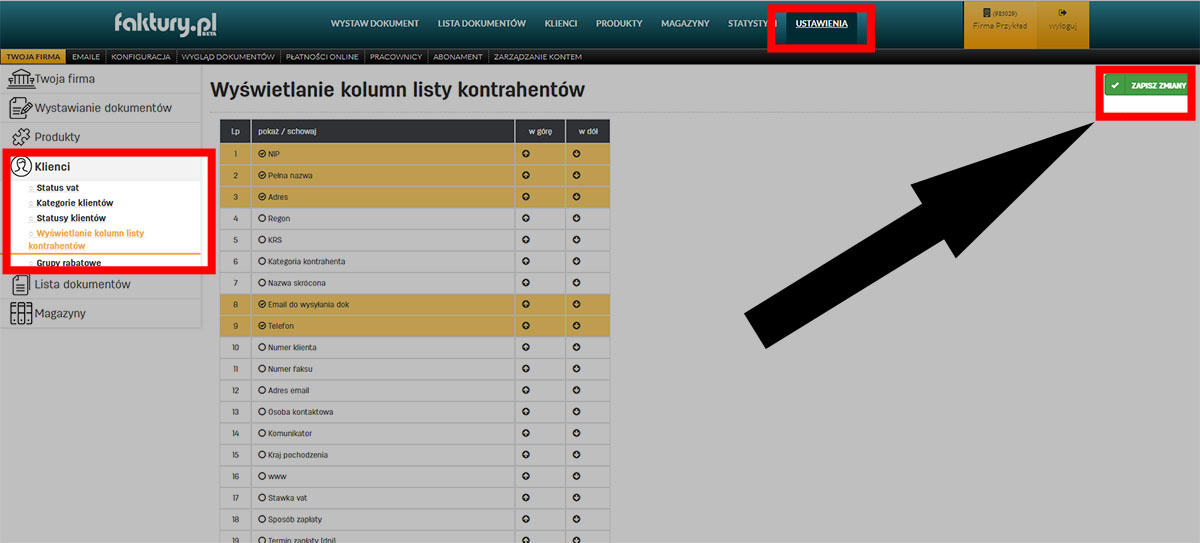The height and width of the screenshot is (543, 1200).
Task: Switch to Konfiguracja tab
Action: (x=141, y=57)
